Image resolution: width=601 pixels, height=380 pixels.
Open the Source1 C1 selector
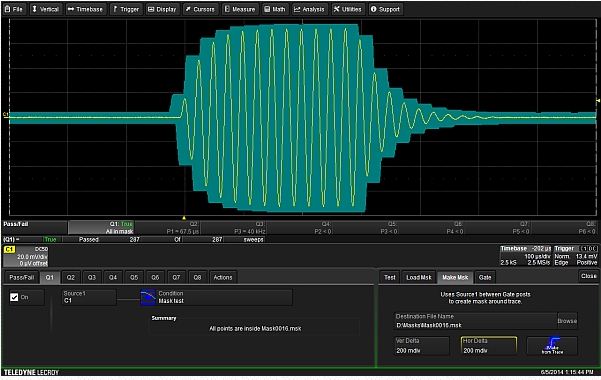89,297
